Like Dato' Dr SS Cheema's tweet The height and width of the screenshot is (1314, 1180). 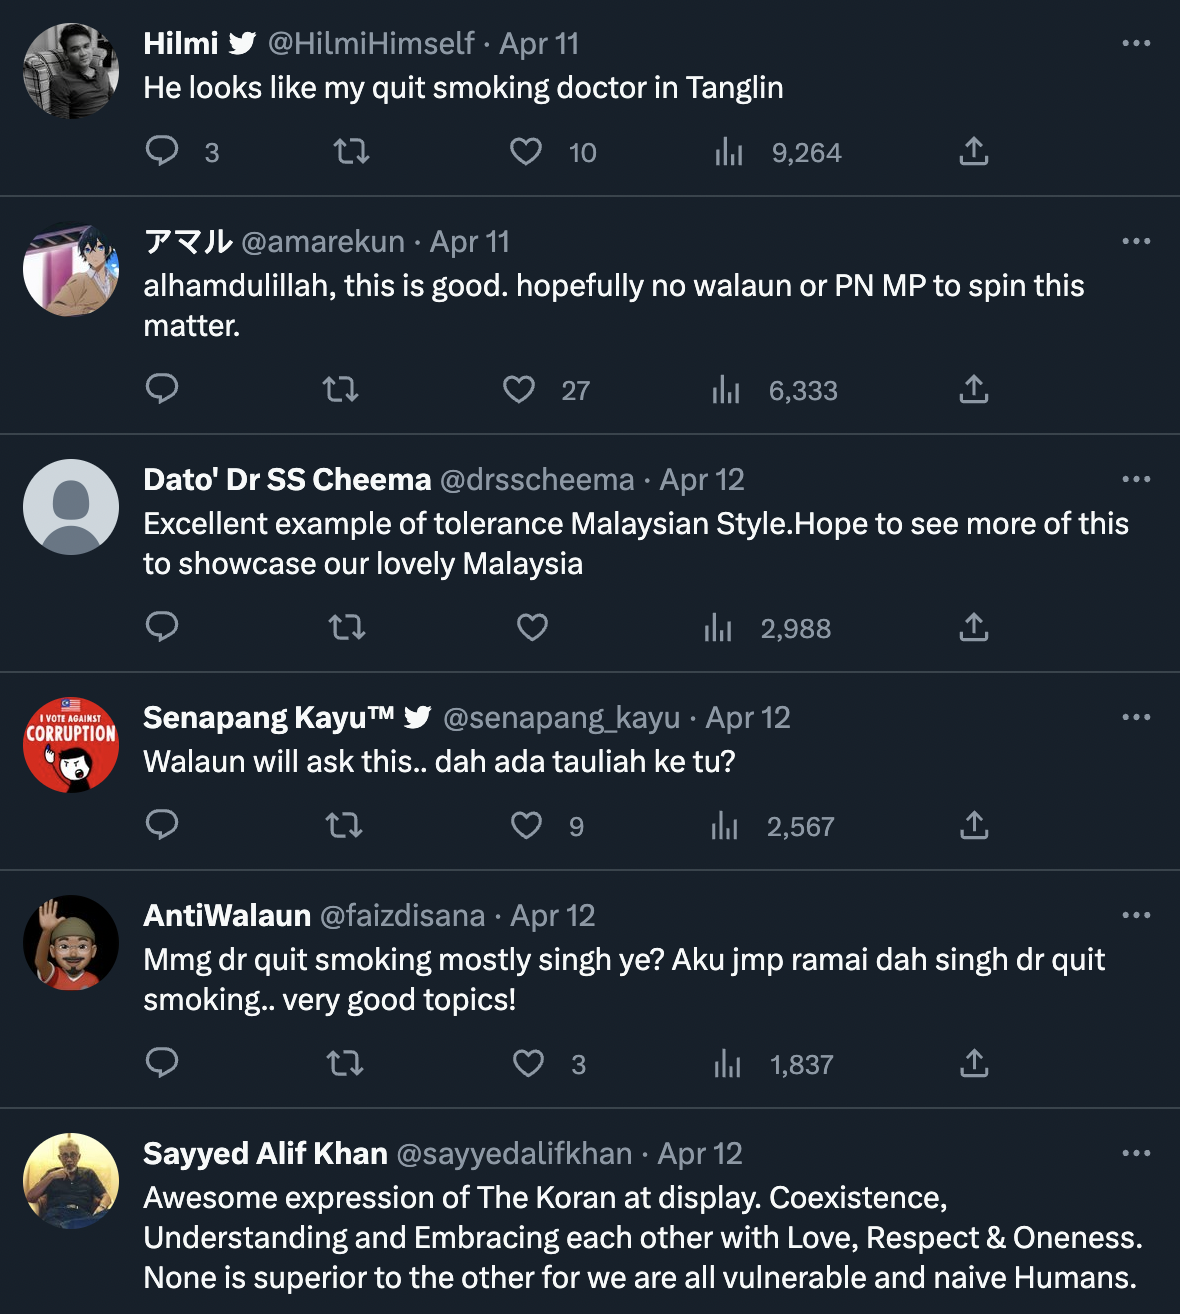click(532, 627)
